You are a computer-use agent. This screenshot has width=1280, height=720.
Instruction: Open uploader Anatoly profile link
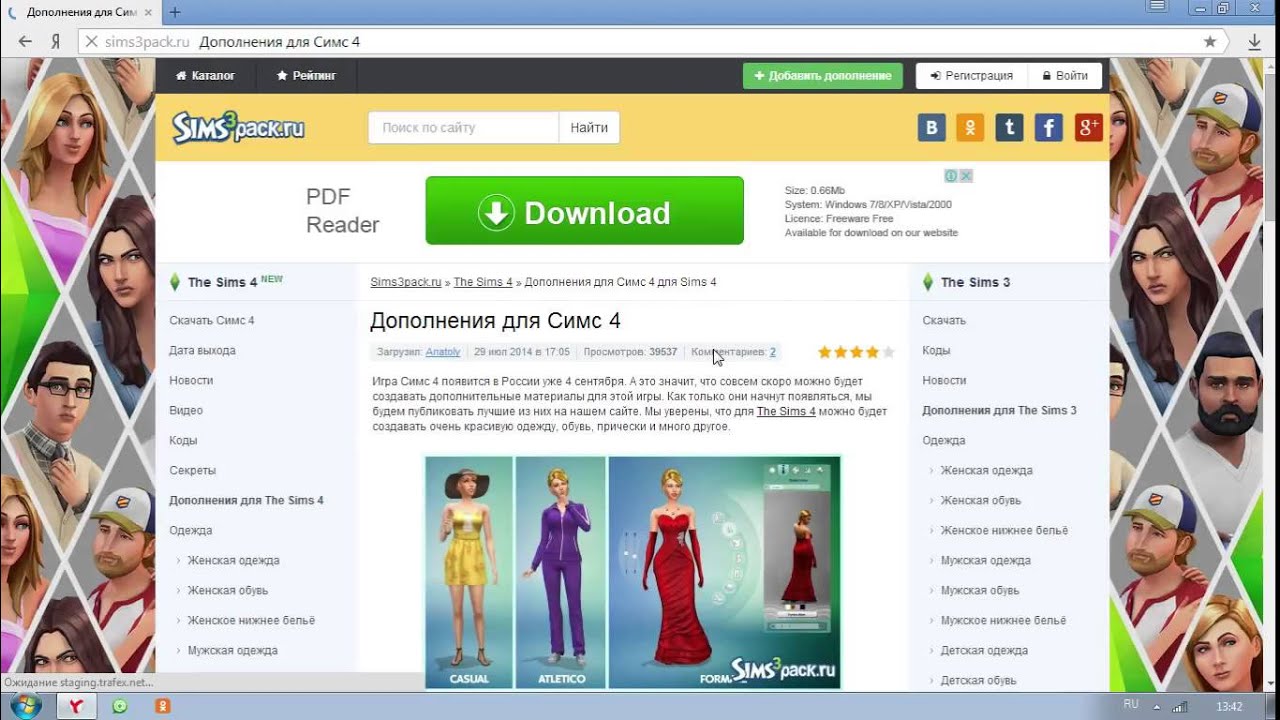[x=443, y=352]
